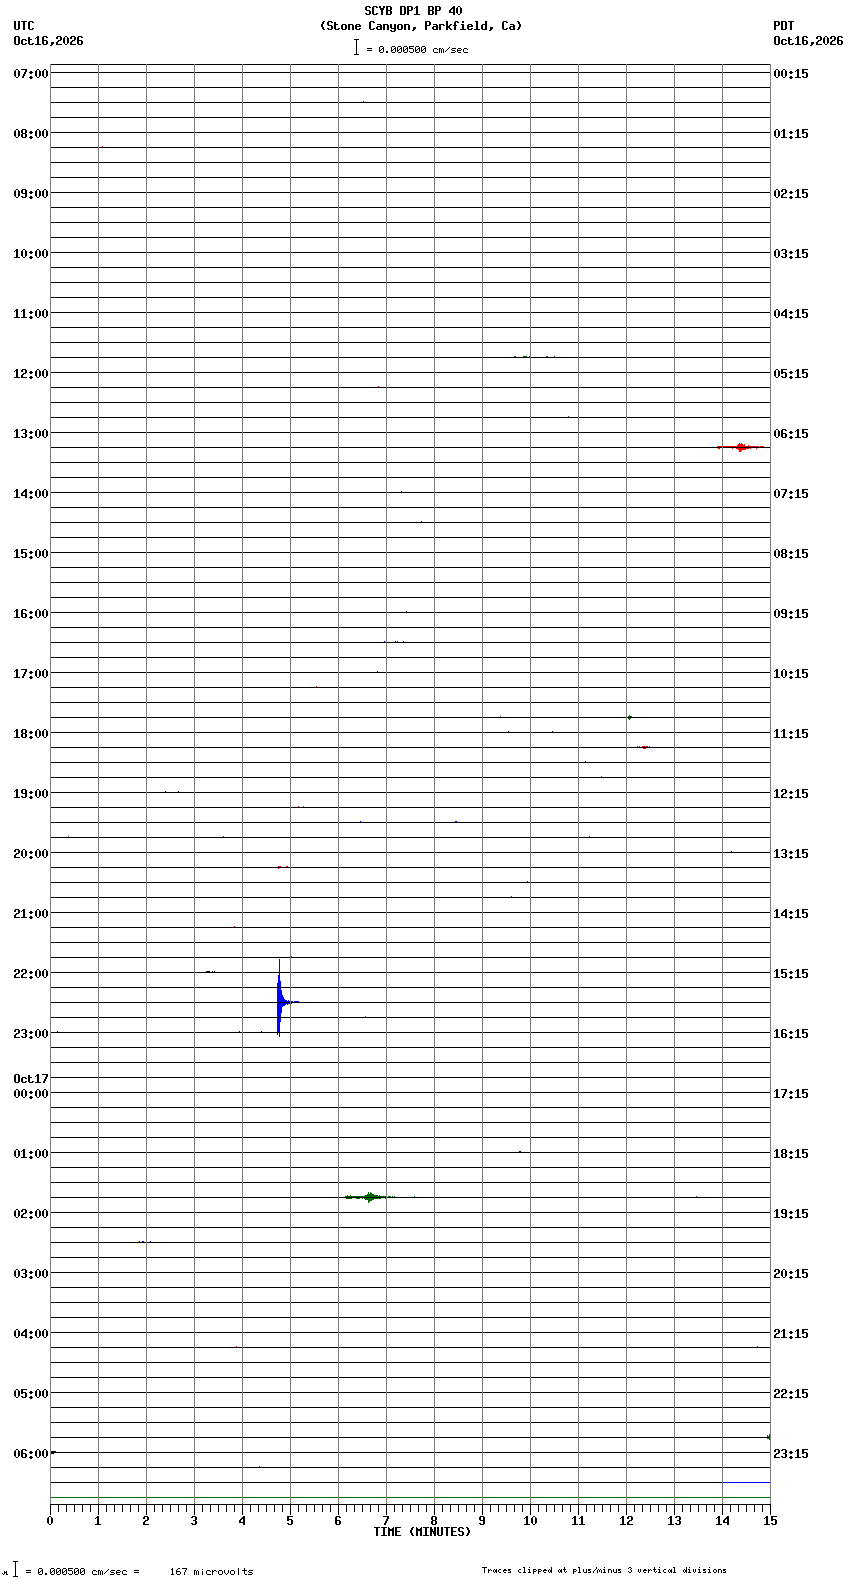The width and height of the screenshot is (850, 1584).
Task: Click the '11:00' UTC row label
Action: [30, 314]
